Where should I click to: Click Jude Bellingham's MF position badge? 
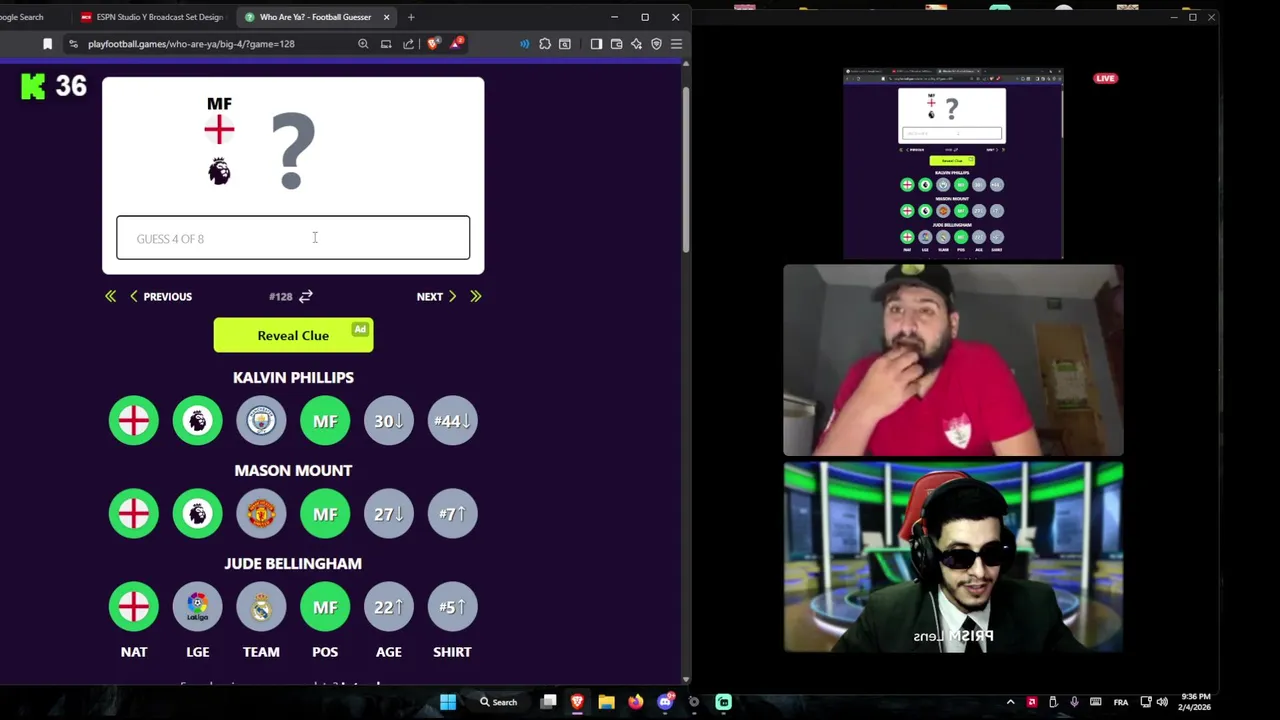click(325, 607)
